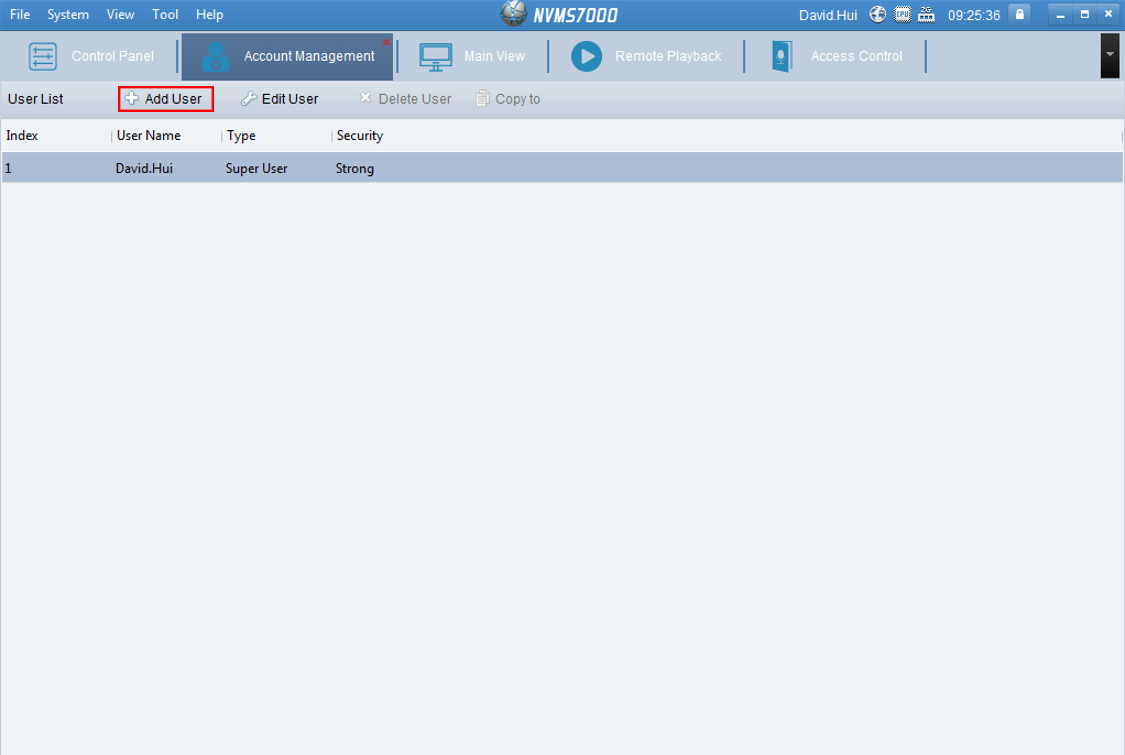Click the padlock lock icon
Image resolution: width=1125 pixels, height=755 pixels.
(1019, 14)
